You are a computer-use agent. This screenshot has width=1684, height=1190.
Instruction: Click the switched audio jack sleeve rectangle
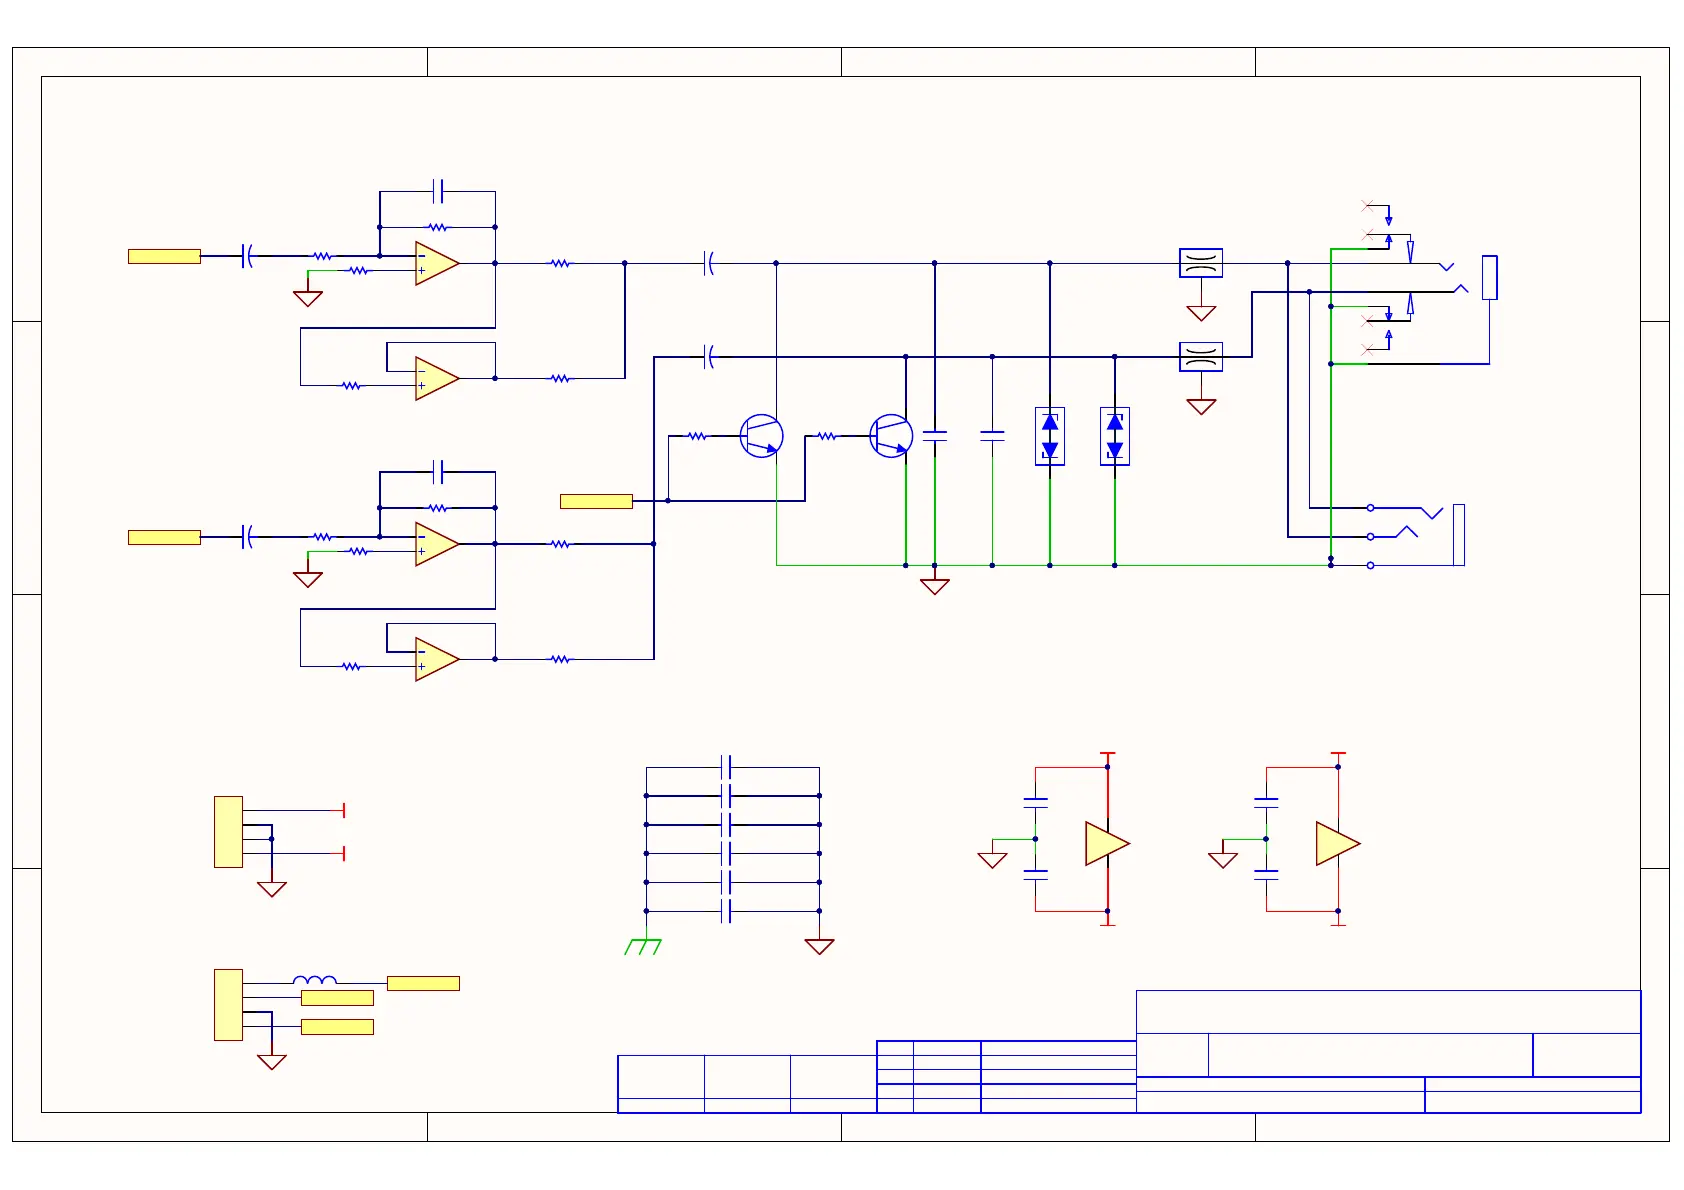pyautogui.click(x=1490, y=277)
